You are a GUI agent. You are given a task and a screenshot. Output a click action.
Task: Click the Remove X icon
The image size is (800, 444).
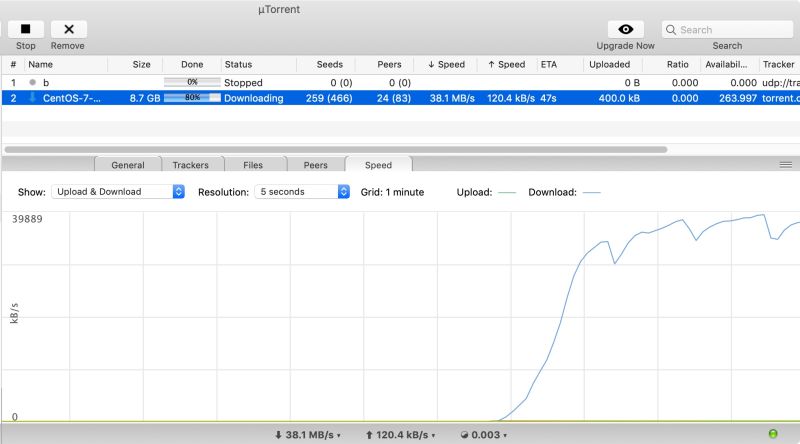pyautogui.click(x=68, y=29)
